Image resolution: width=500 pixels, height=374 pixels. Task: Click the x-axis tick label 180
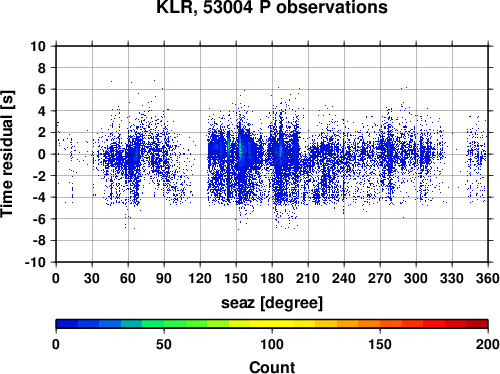click(272, 278)
